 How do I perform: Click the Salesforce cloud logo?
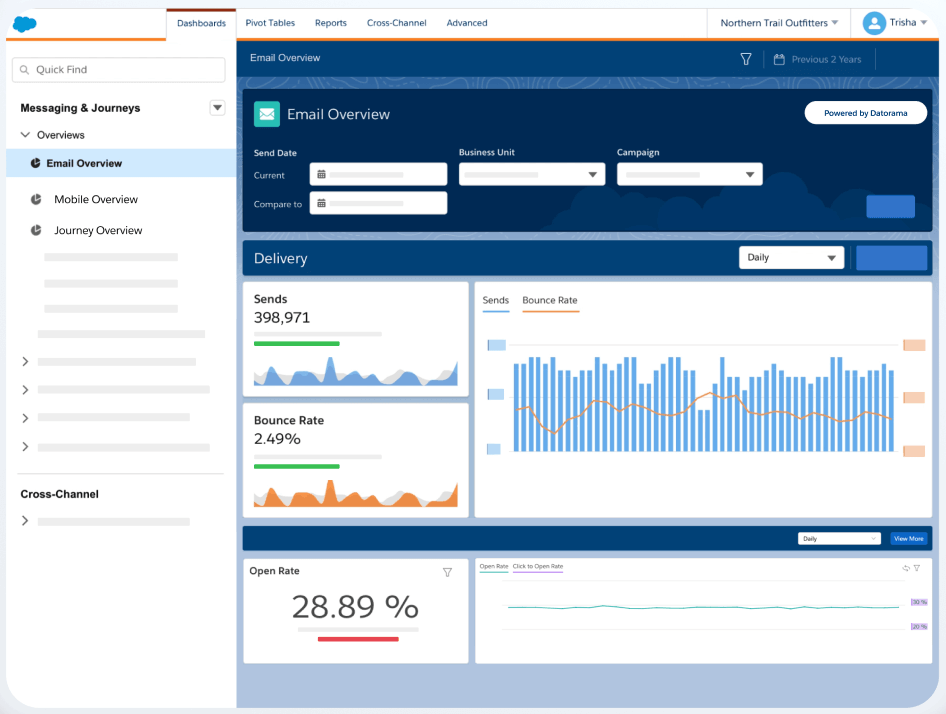click(25, 24)
